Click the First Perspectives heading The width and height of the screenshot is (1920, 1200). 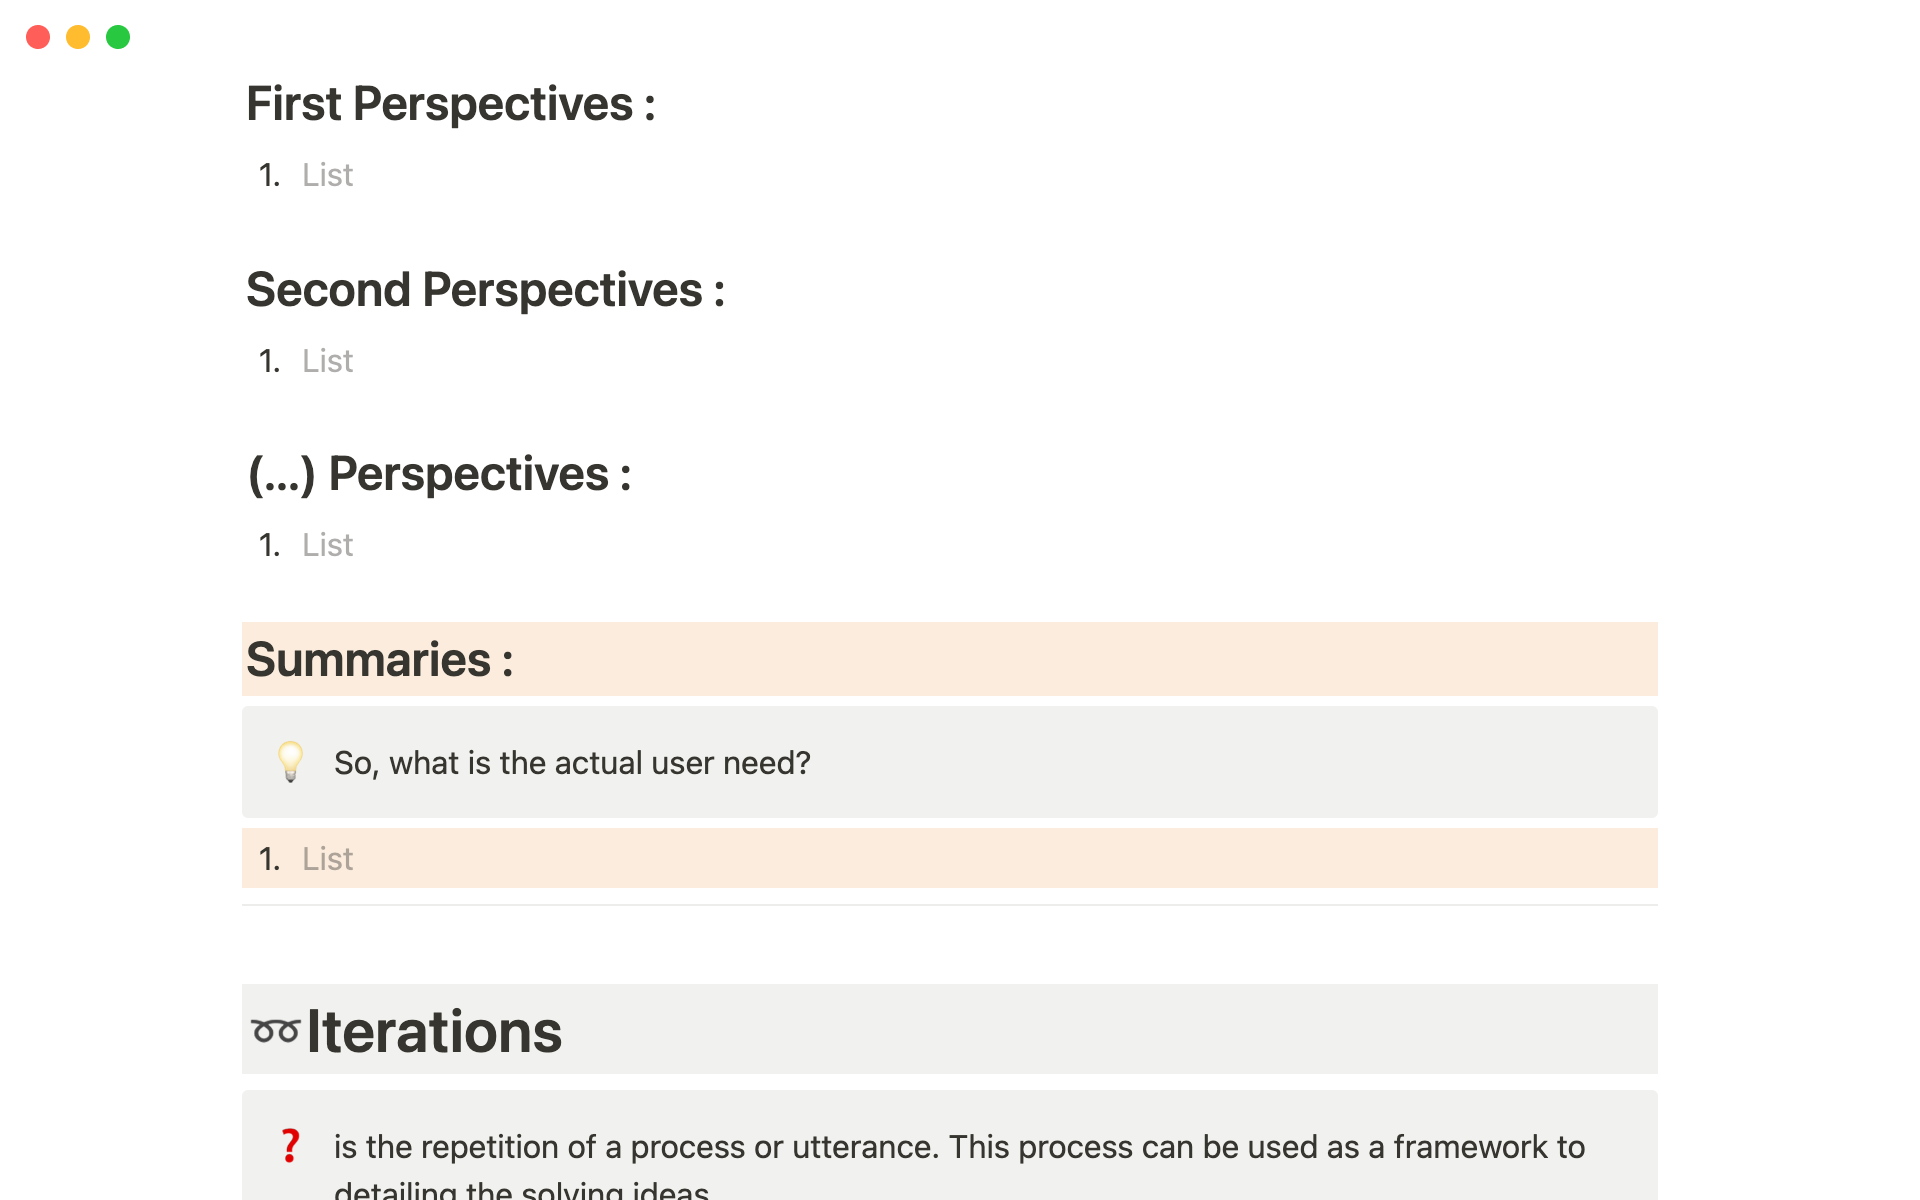pyautogui.click(x=450, y=104)
